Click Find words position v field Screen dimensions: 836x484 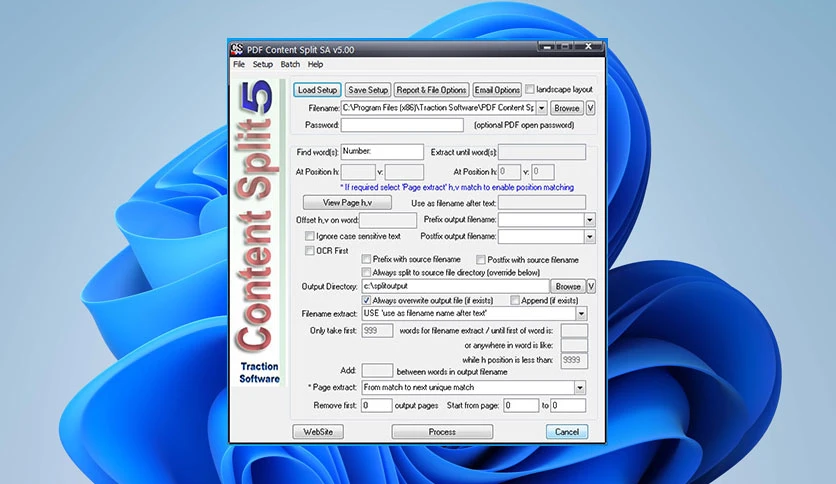coord(404,172)
